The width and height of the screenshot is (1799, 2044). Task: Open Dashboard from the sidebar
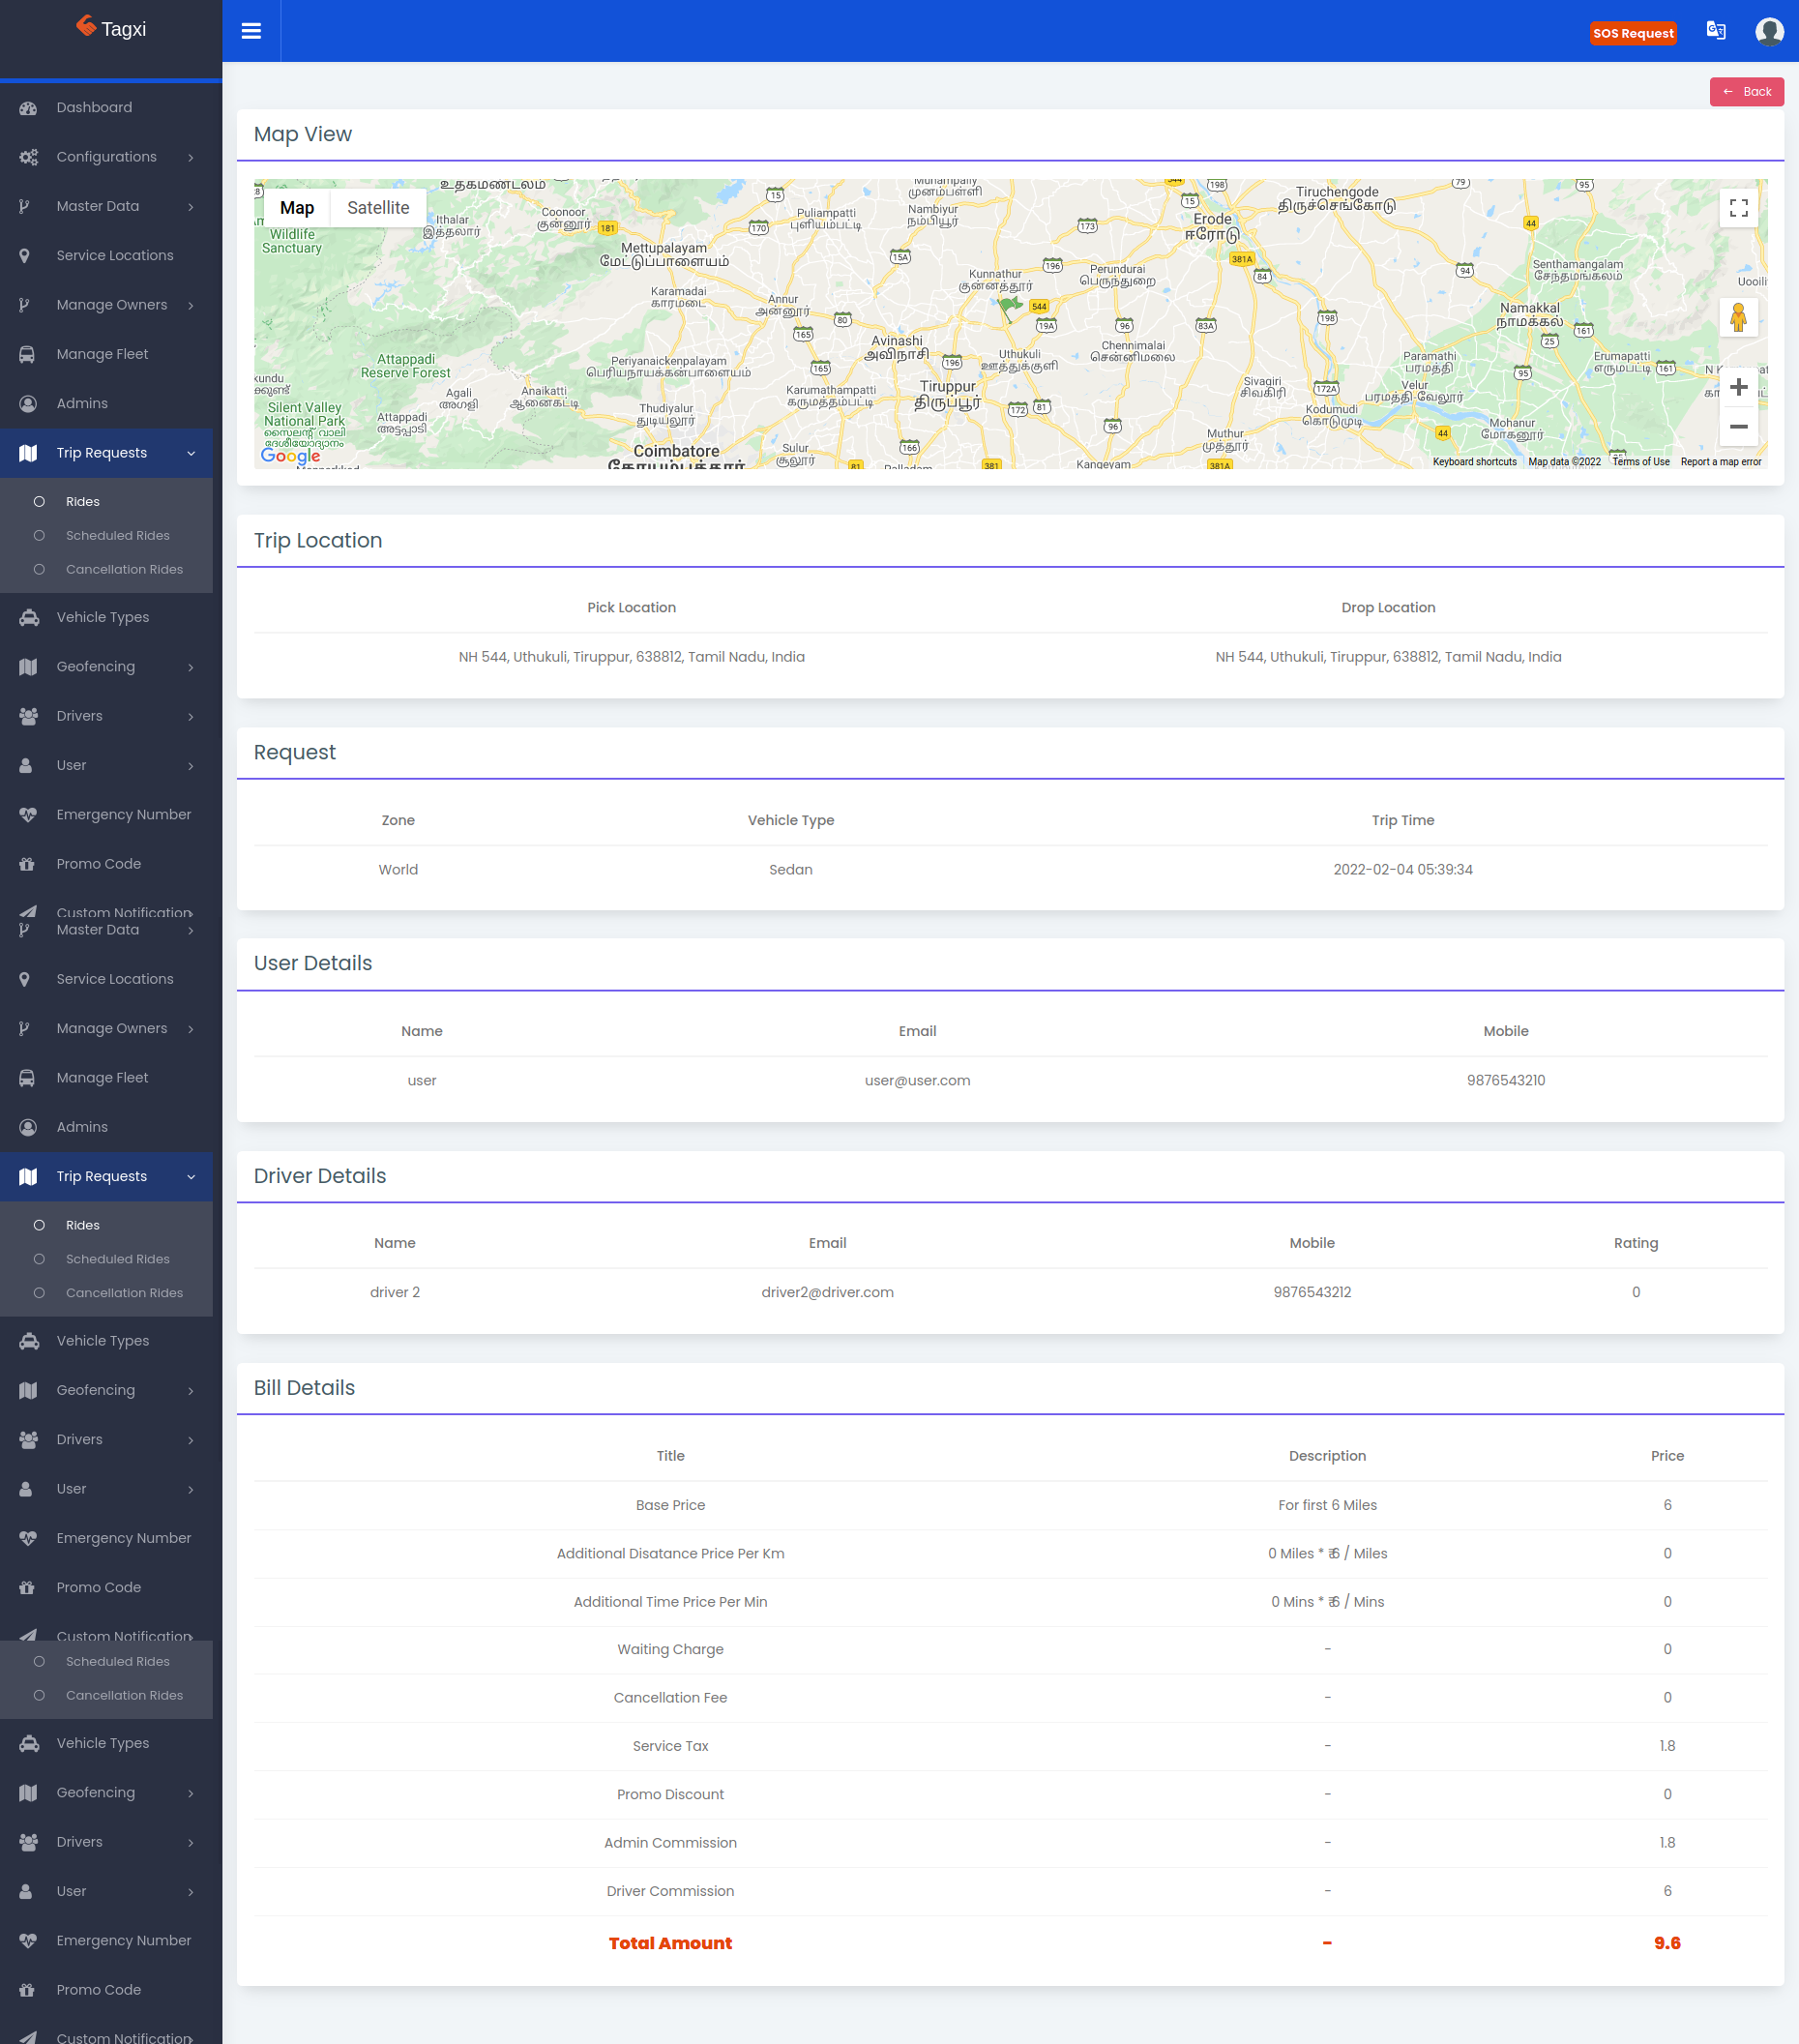point(94,108)
